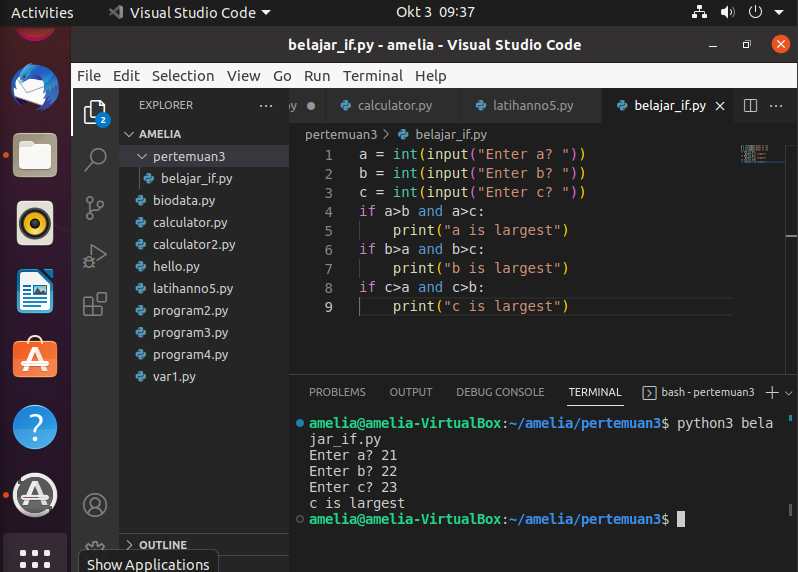
Task: Click the split editor right icon
Action: 750,105
